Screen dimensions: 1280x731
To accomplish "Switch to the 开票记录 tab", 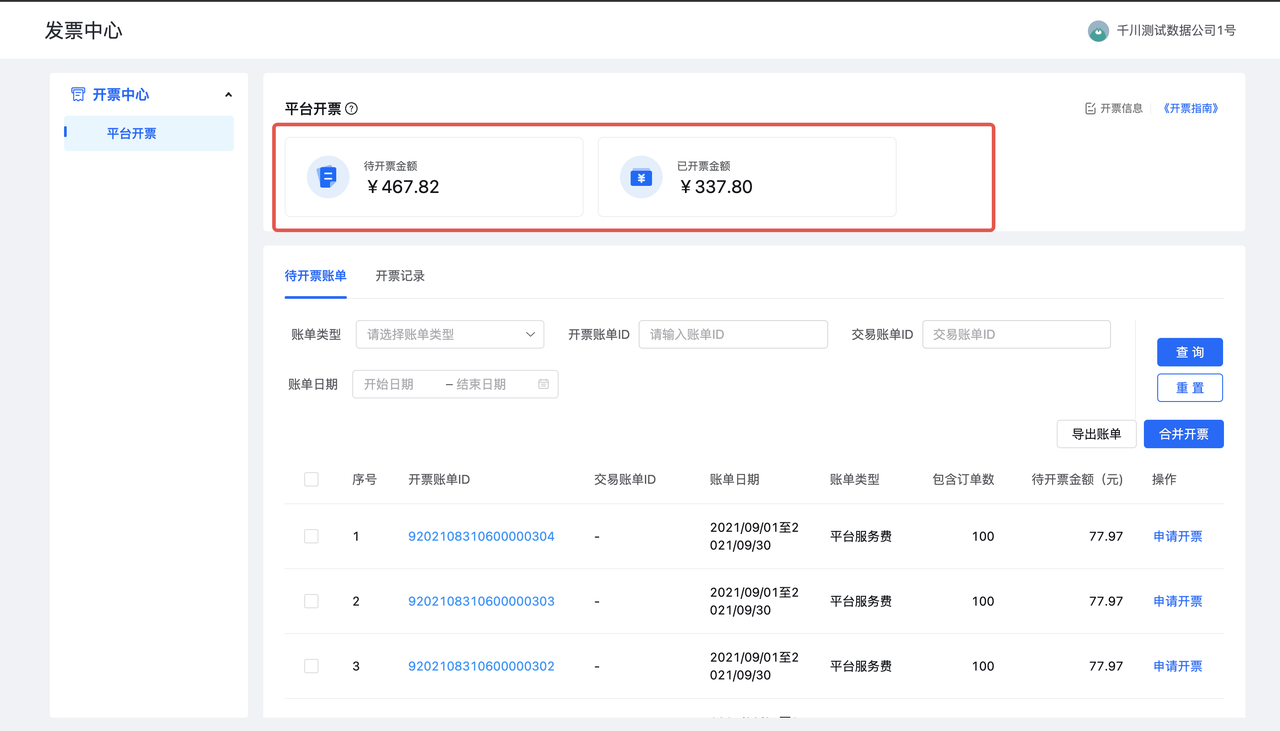I will pos(400,276).
